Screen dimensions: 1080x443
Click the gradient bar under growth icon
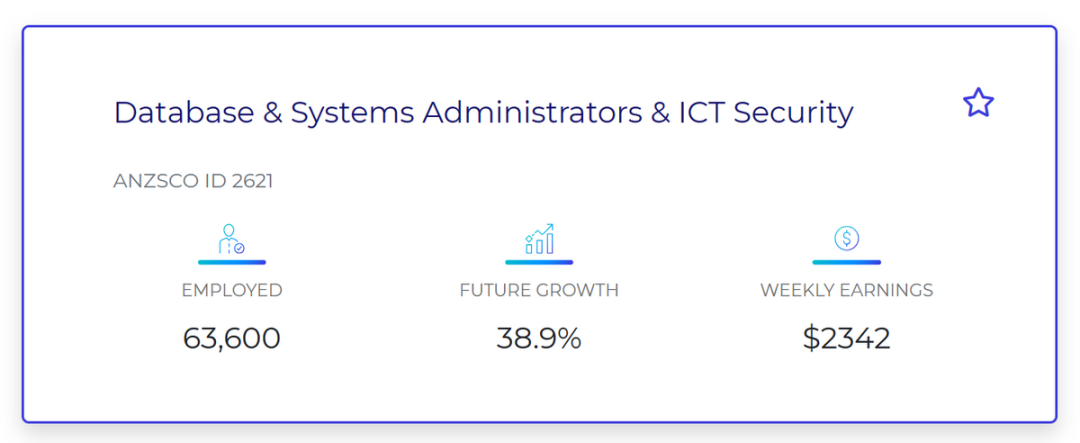tap(539, 262)
